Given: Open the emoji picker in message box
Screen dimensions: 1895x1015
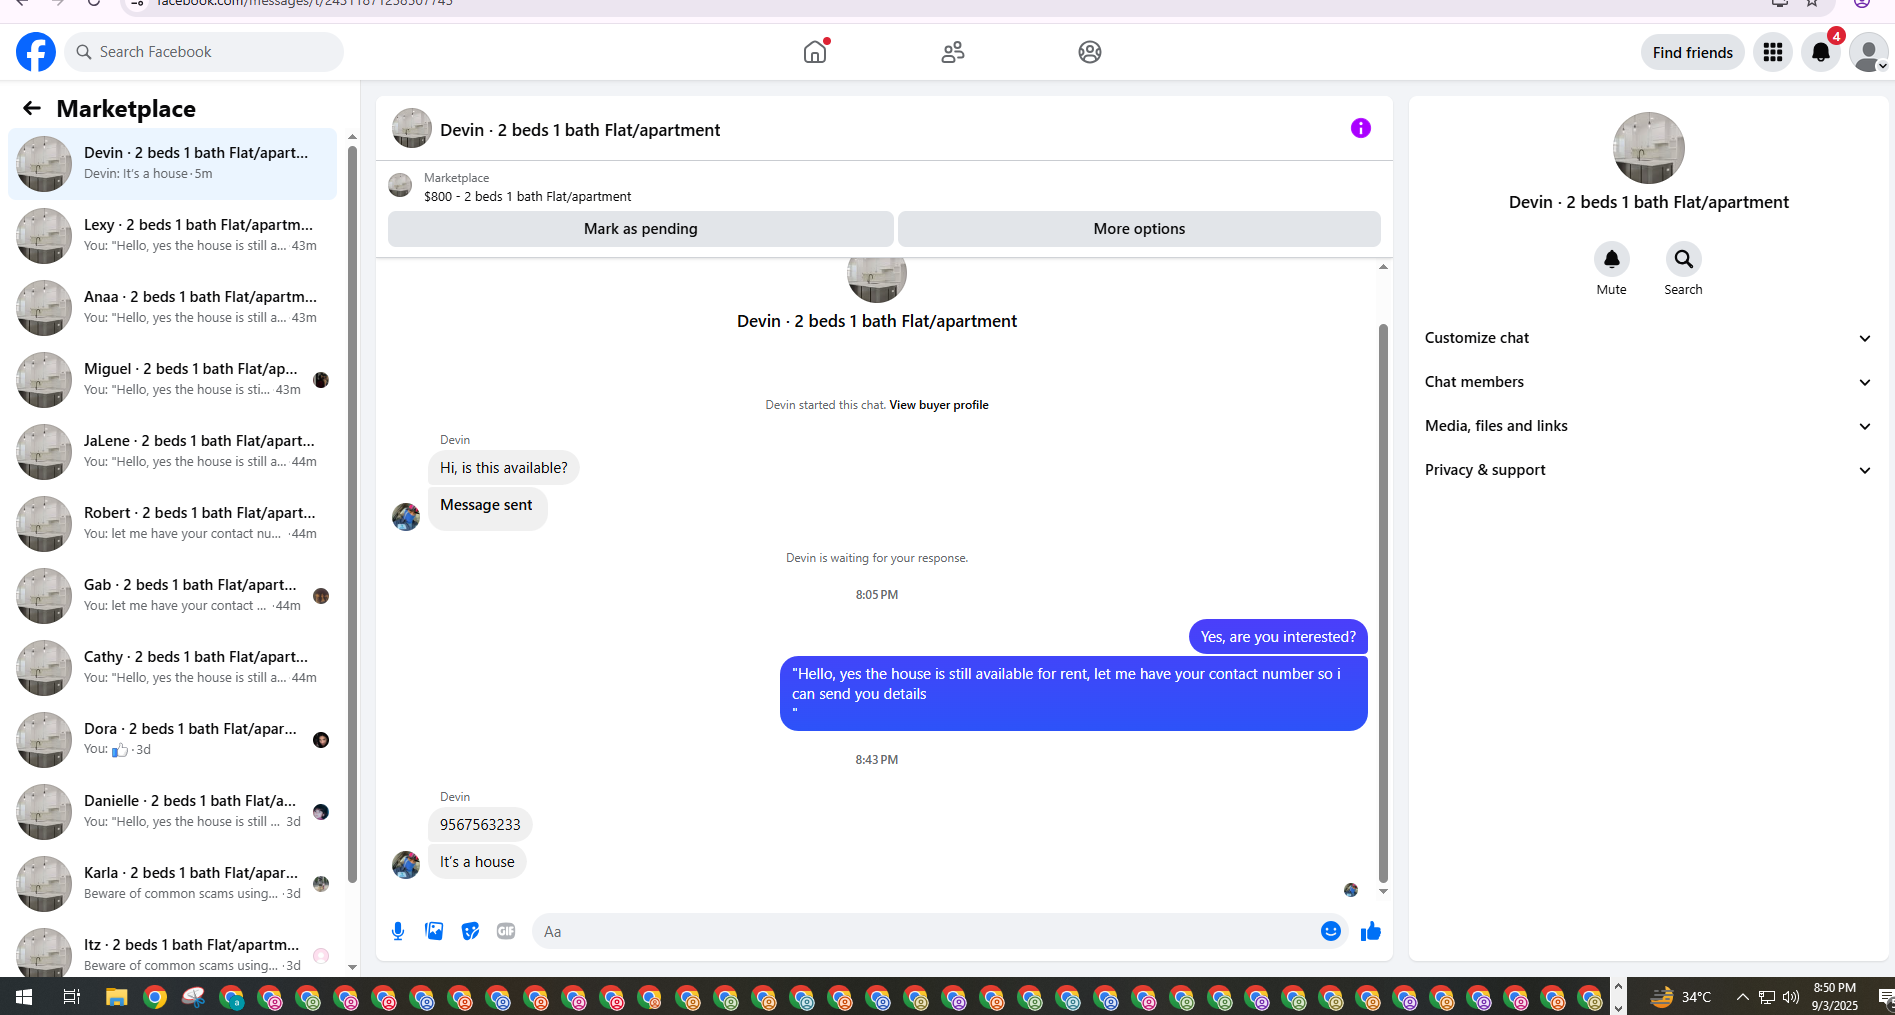Looking at the screenshot, I should (1331, 931).
